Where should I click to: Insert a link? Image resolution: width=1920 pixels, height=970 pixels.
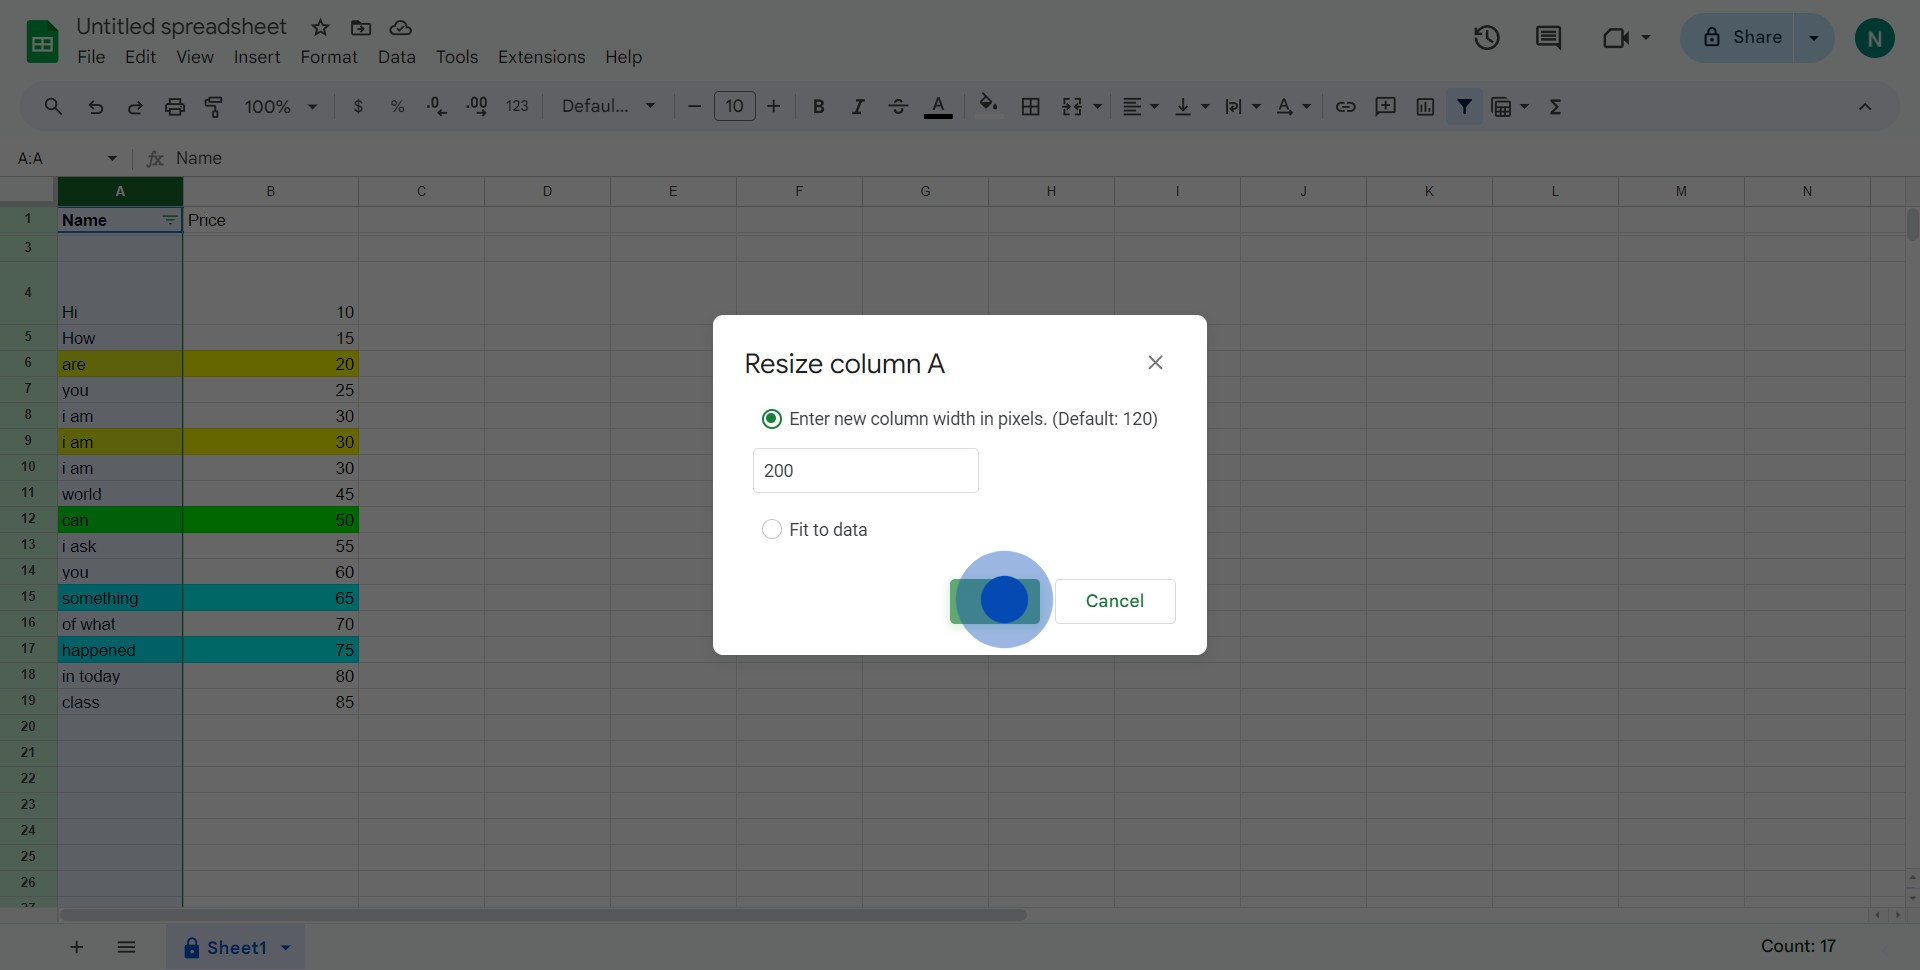pos(1345,106)
